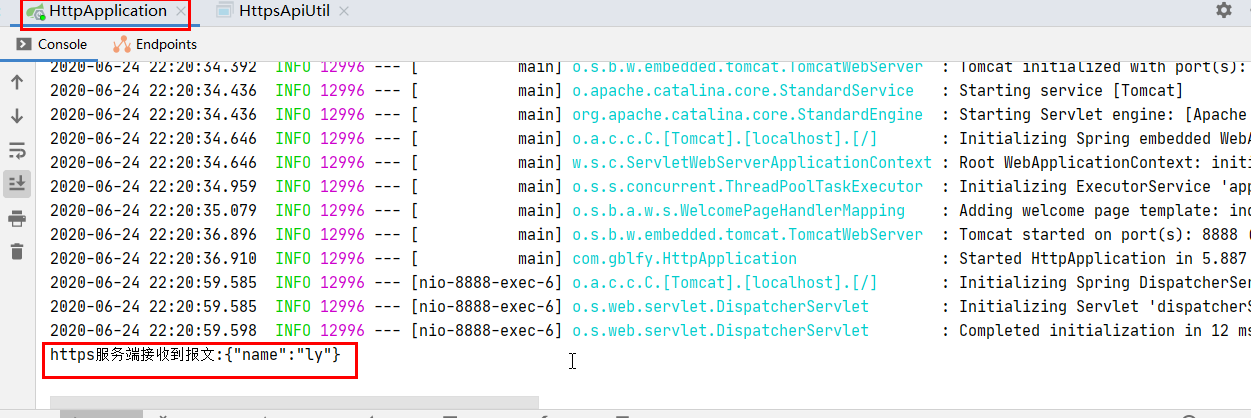1251x418 pixels.
Task: Open run window settings gear
Action: point(1224,10)
